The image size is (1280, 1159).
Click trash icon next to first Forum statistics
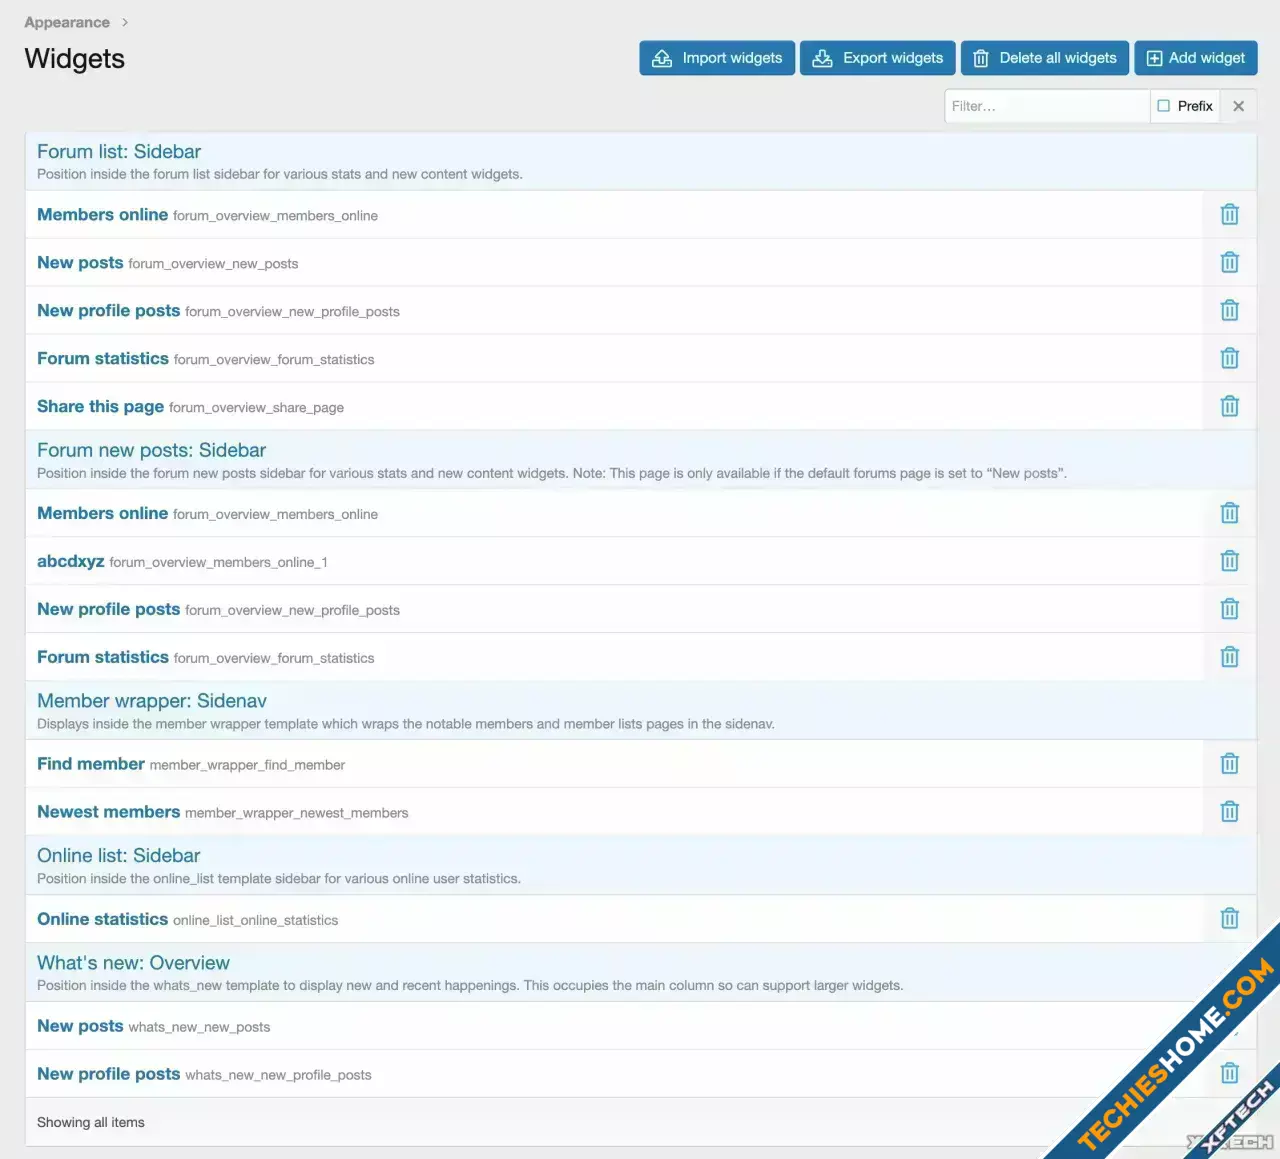(x=1229, y=358)
